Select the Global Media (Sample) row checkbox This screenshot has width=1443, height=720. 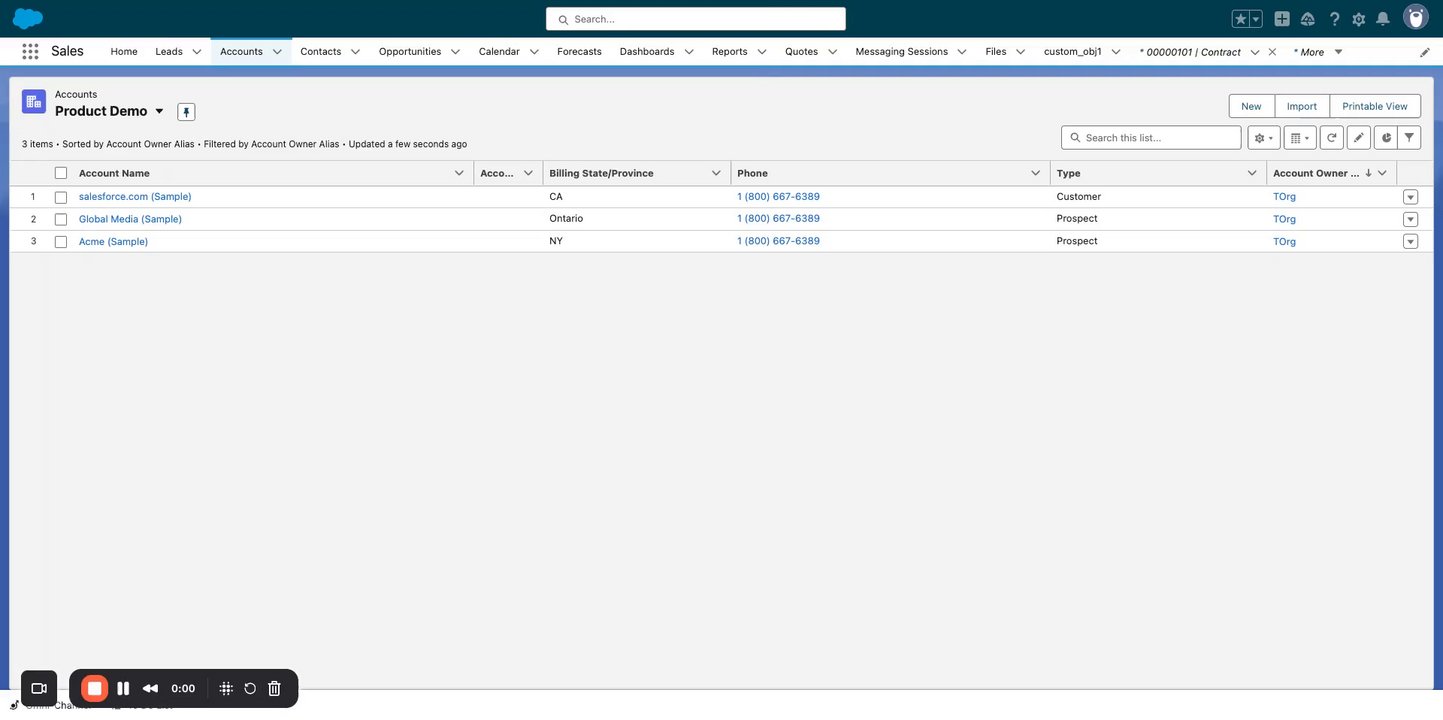(x=61, y=219)
